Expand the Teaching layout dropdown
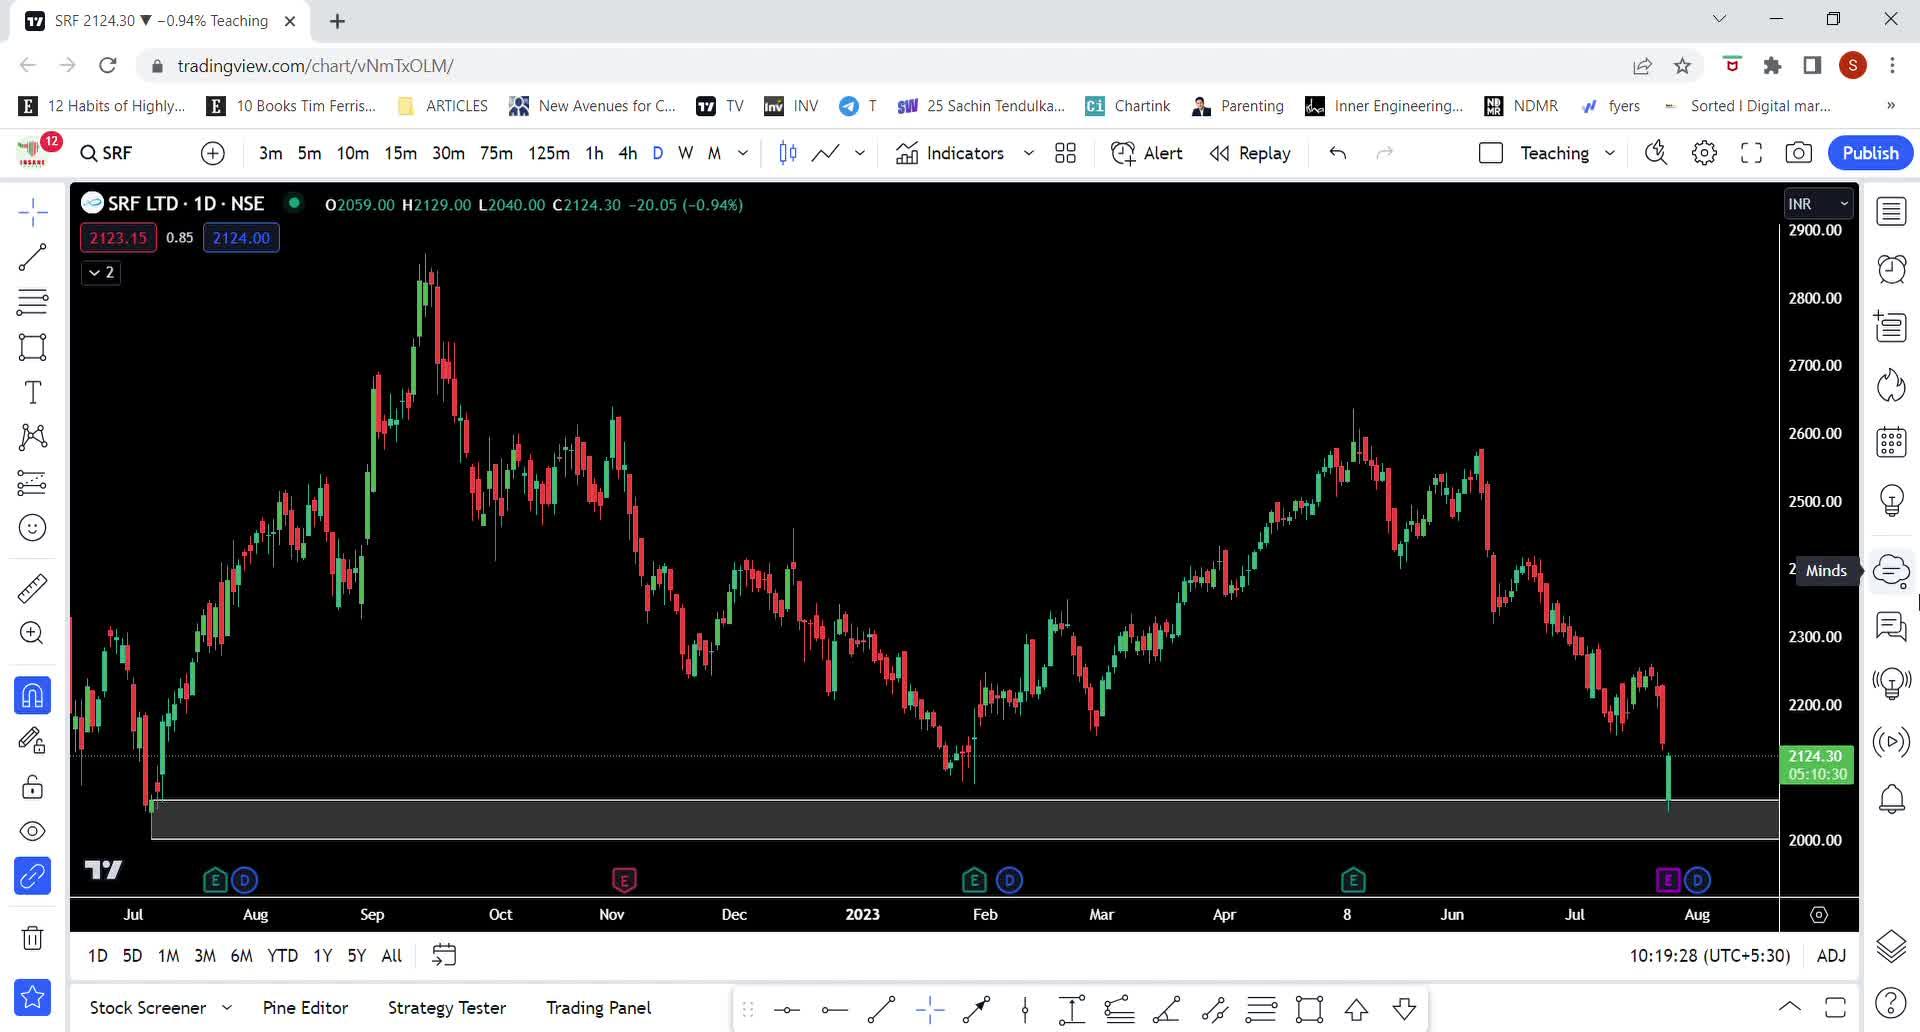Image resolution: width=1920 pixels, height=1032 pixels. [x=1610, y=153]
